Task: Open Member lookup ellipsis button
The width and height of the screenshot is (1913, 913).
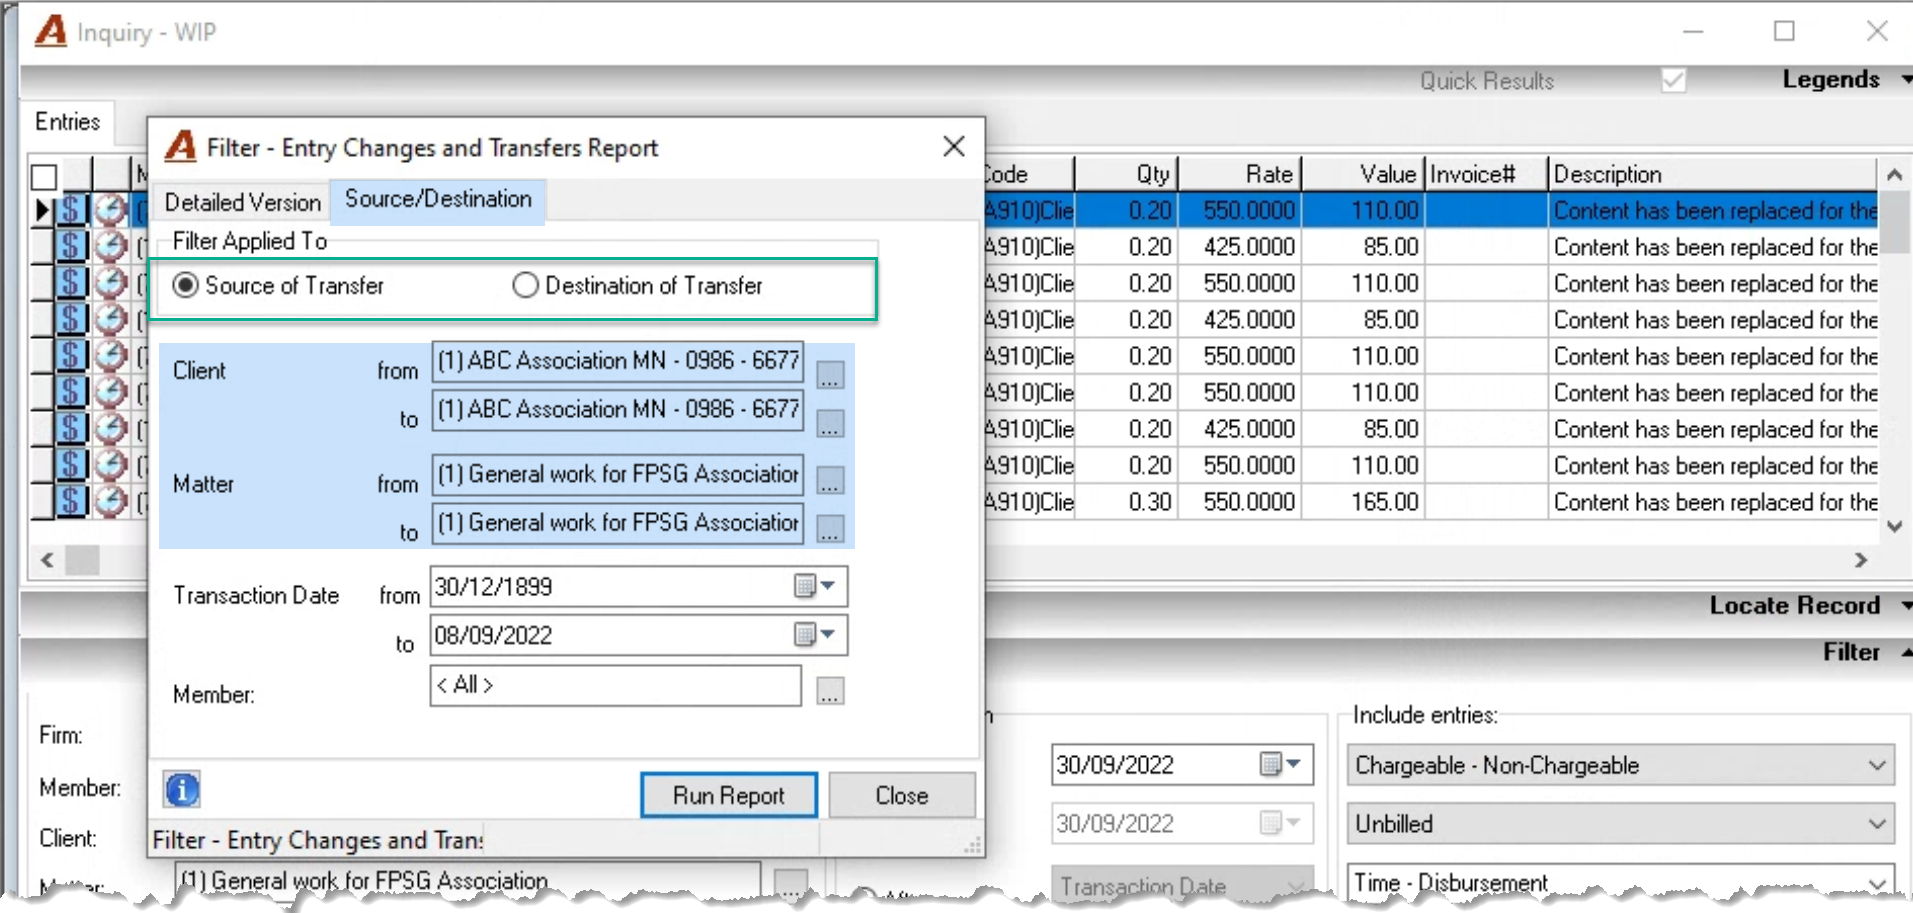Action: [830, 690]
